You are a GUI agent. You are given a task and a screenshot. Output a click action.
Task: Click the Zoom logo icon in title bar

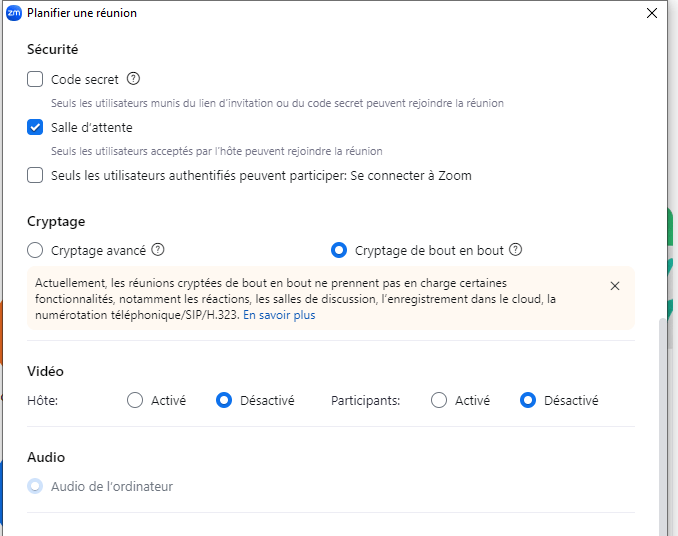[14, 13]
